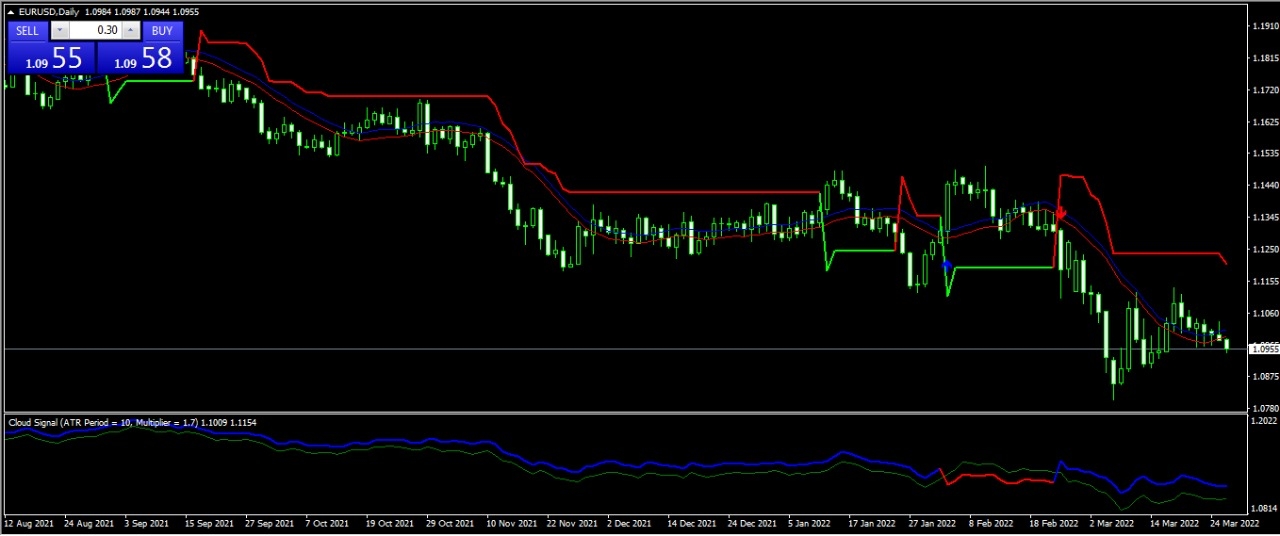The height and width of the screenshot is (536, 1280).
Task: Click the 12 Aug 2021 date label
Action: tap(27, 523)
